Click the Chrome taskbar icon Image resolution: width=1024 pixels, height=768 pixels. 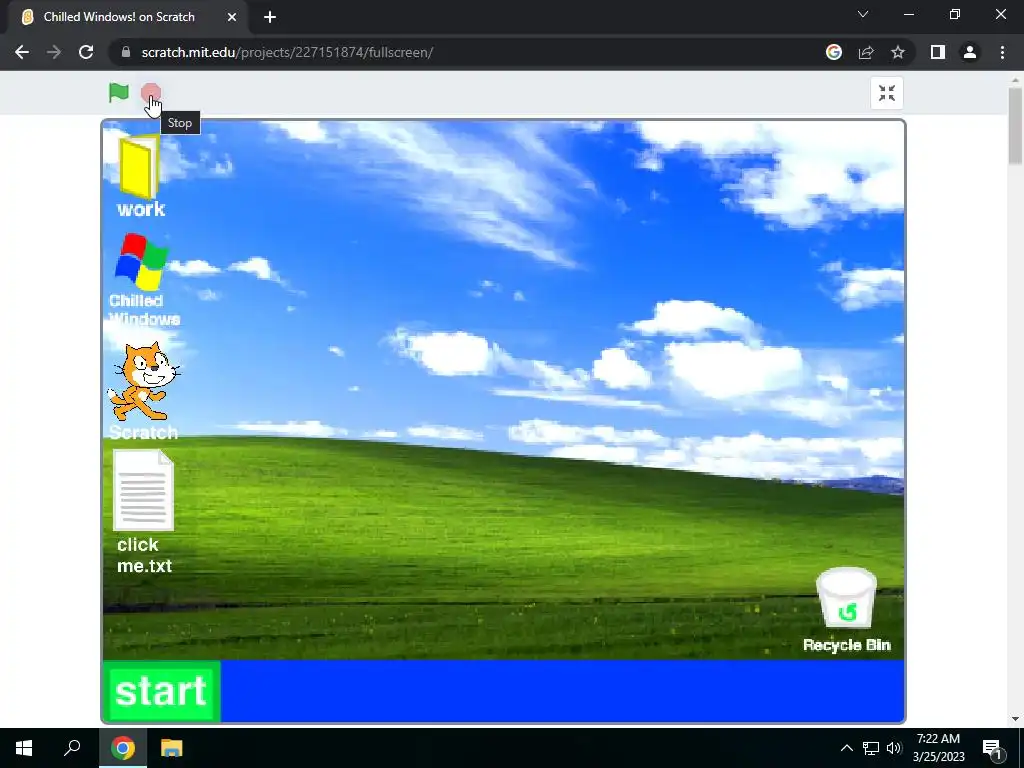pos(123,748)
